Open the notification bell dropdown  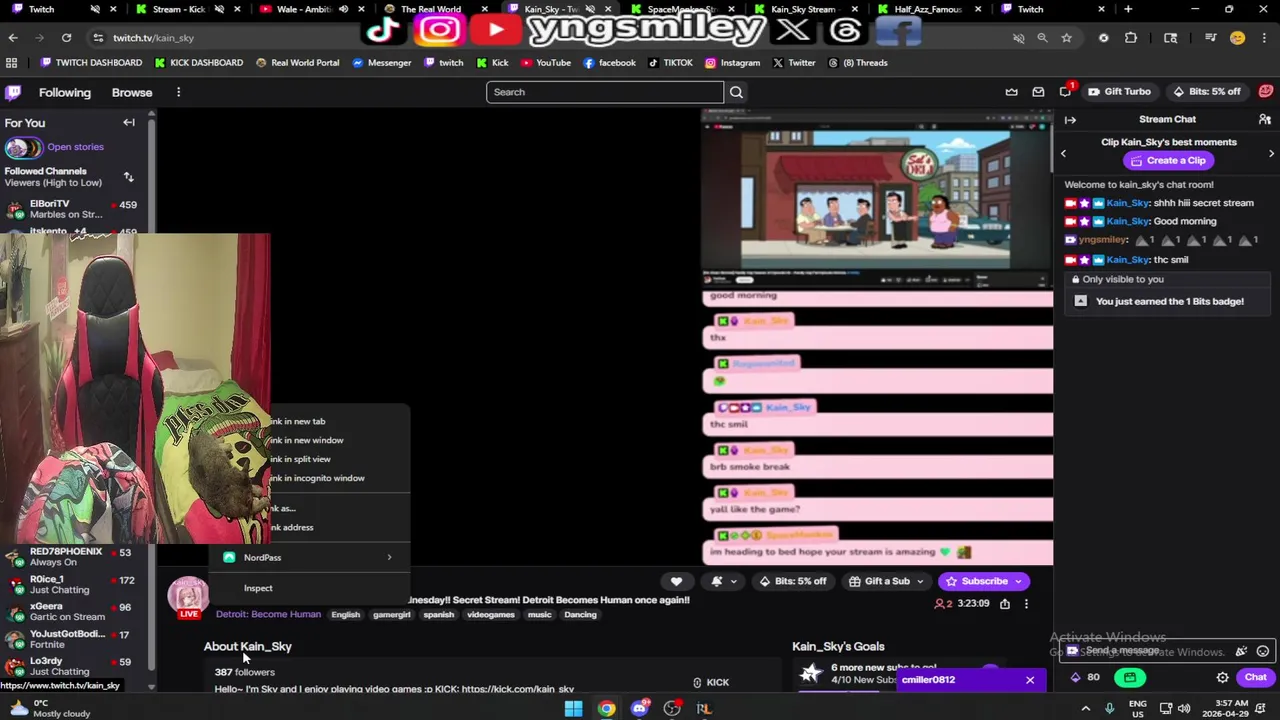(x=724, y=581)
